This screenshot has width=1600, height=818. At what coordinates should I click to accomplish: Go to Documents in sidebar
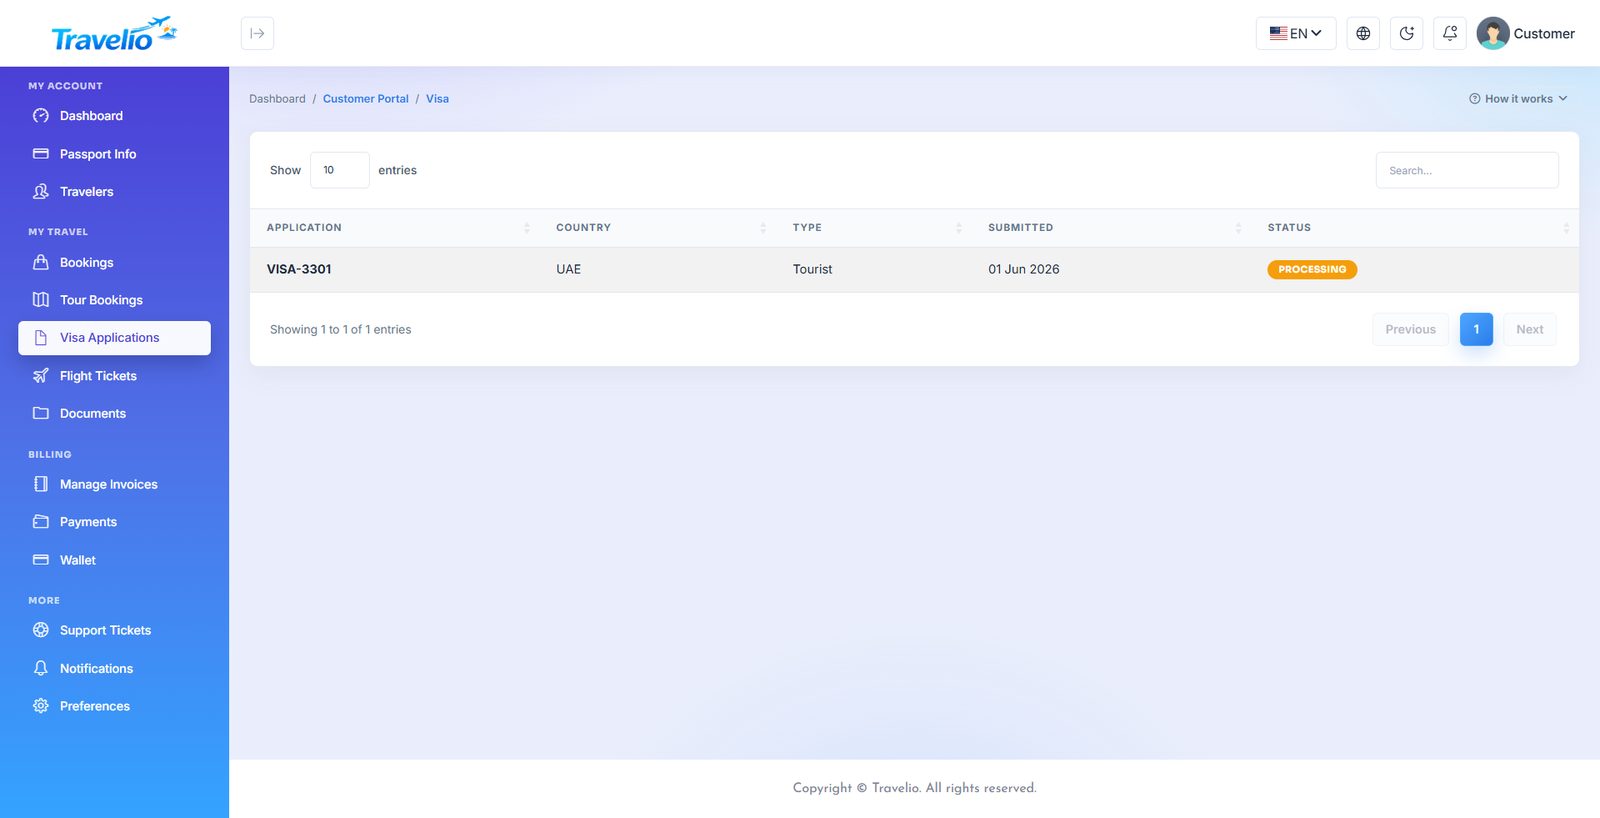[x=114, y=413]
